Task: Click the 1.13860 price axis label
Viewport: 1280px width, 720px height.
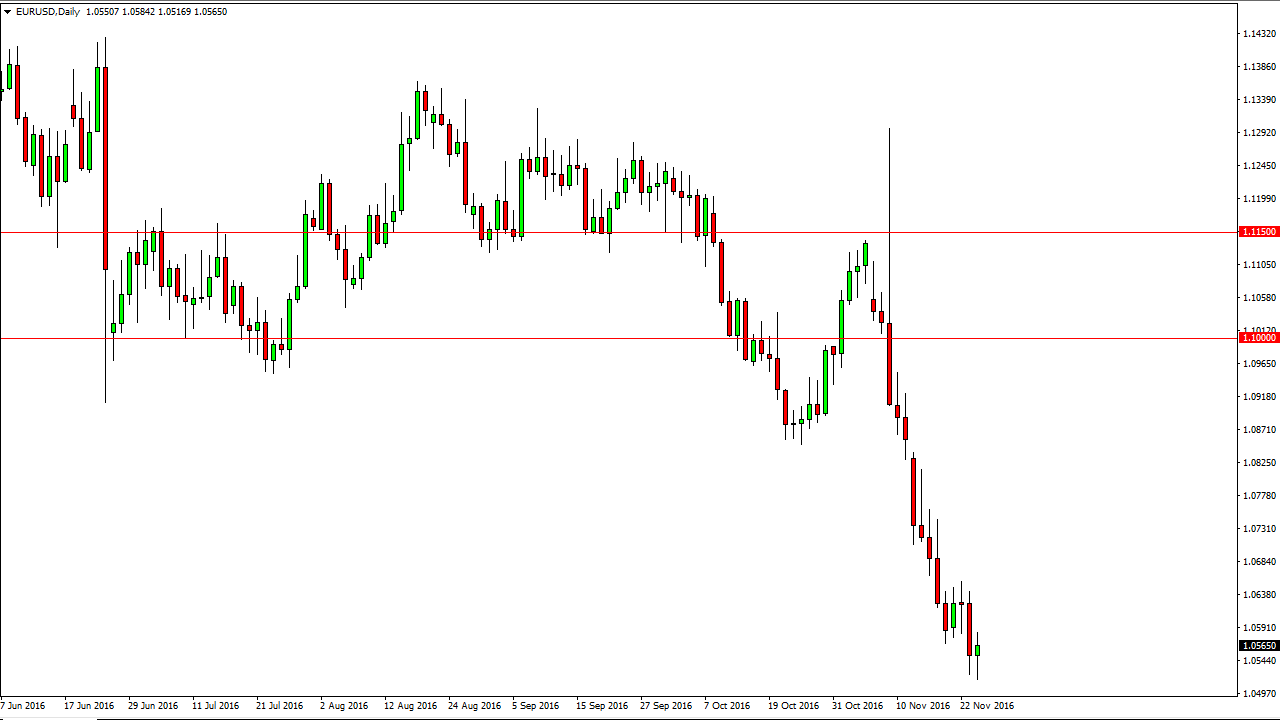Action: tap(1259, 67)
